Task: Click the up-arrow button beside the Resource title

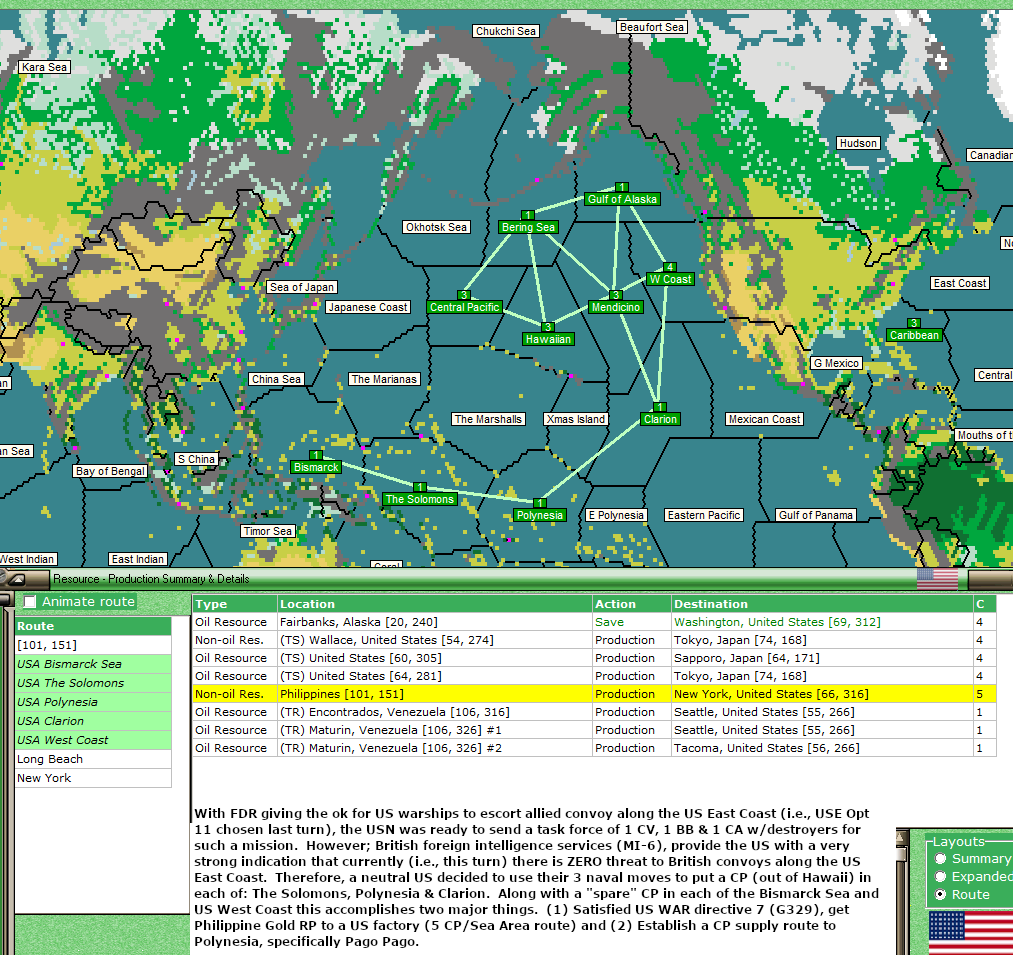Action: click(x=17, y=579)
